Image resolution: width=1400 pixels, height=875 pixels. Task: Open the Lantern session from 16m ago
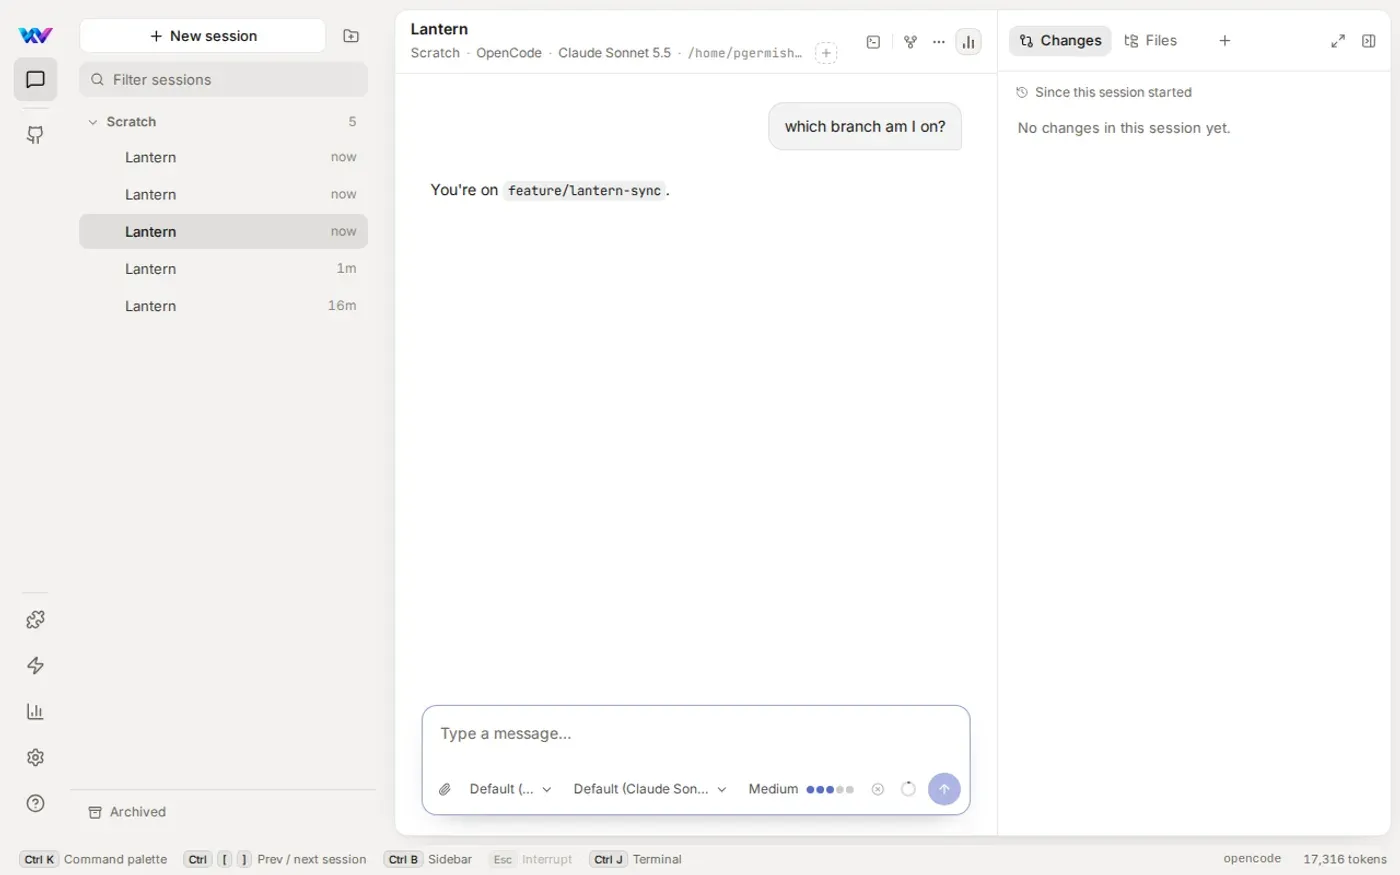(x=224, y=306)
